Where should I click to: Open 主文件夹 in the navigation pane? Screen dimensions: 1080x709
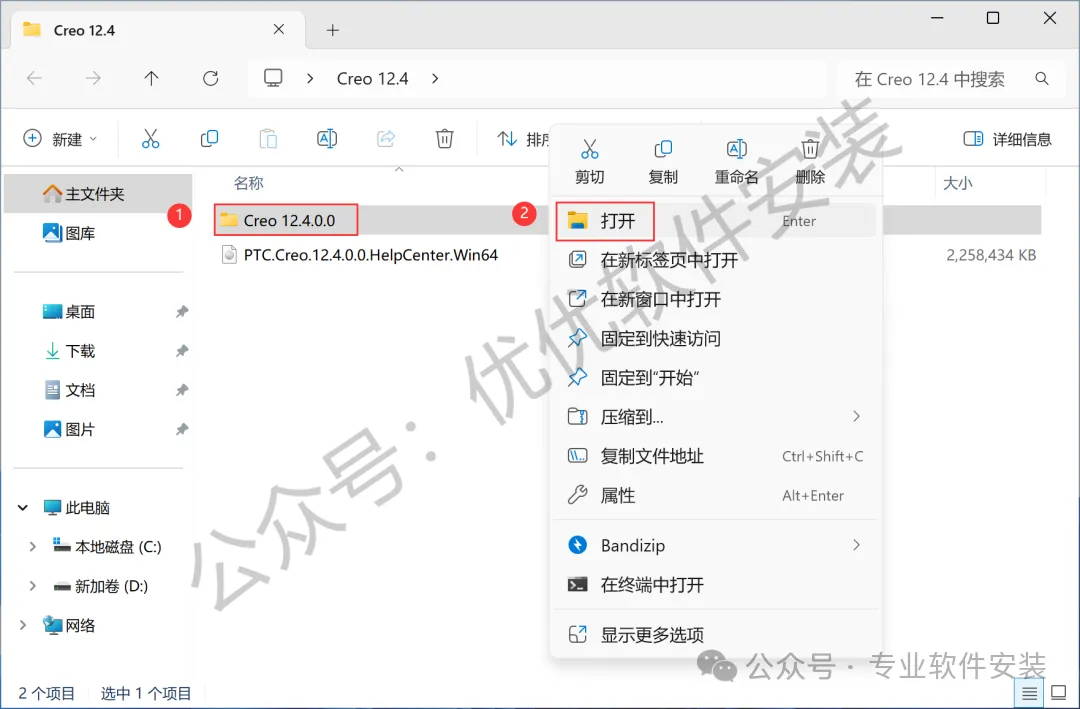pyautogui.click(x=98, y=194)
